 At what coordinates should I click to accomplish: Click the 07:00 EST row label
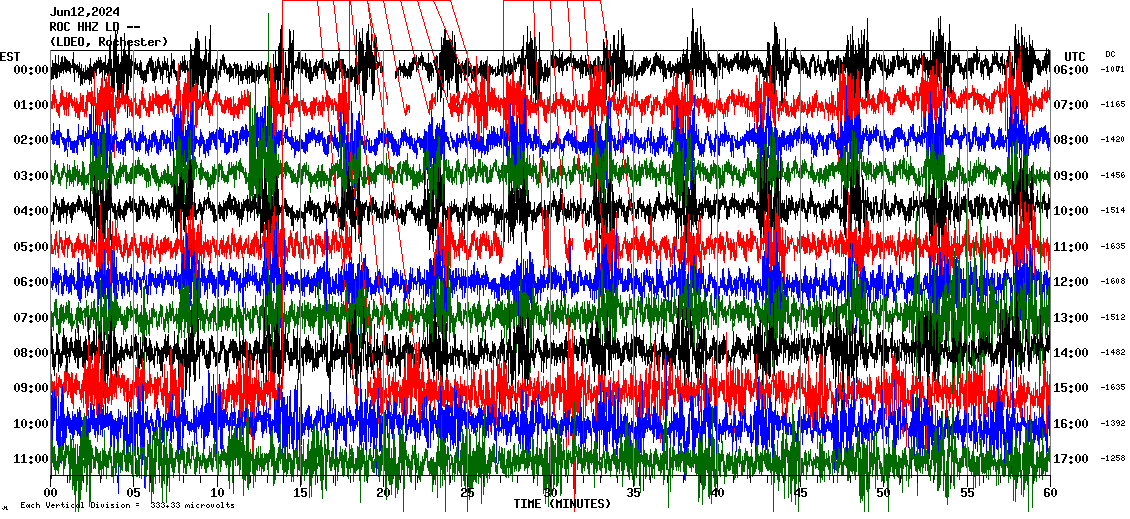pyautogui.click(x=32, y=318)
